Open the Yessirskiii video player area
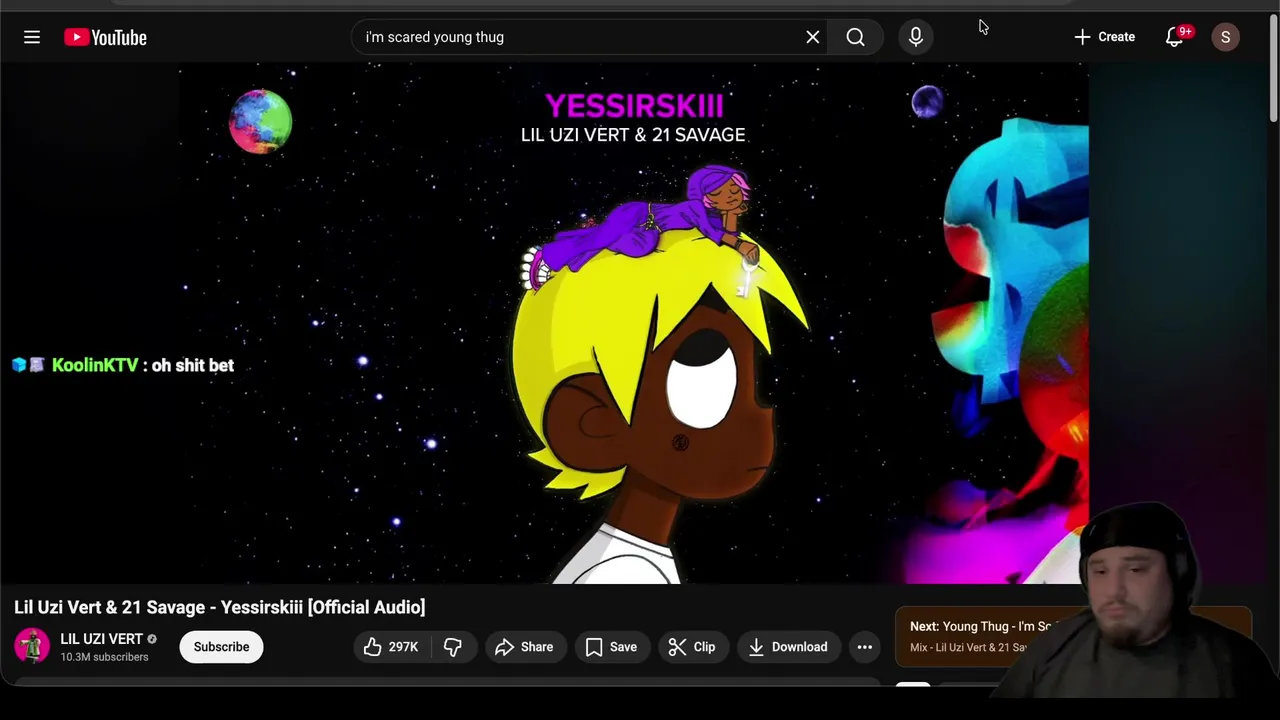 pos(634,323)
